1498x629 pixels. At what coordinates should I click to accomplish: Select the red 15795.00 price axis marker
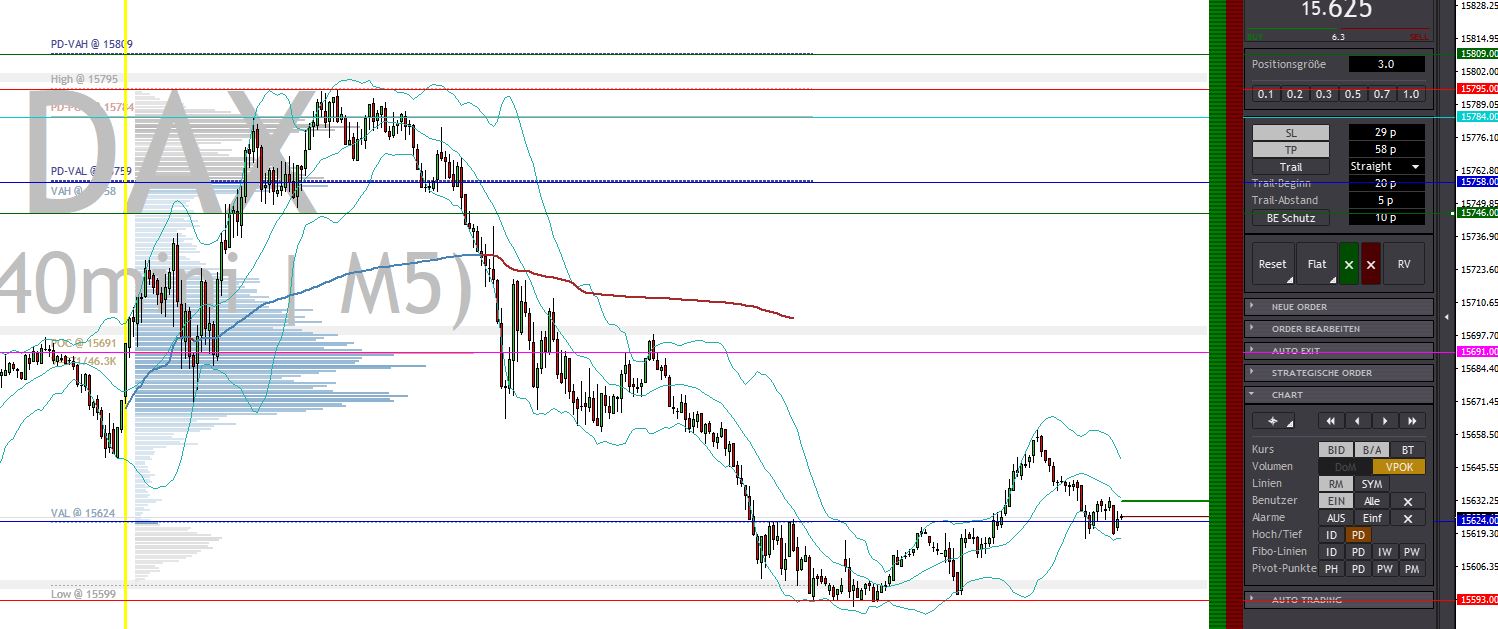tap(1478, 88)
